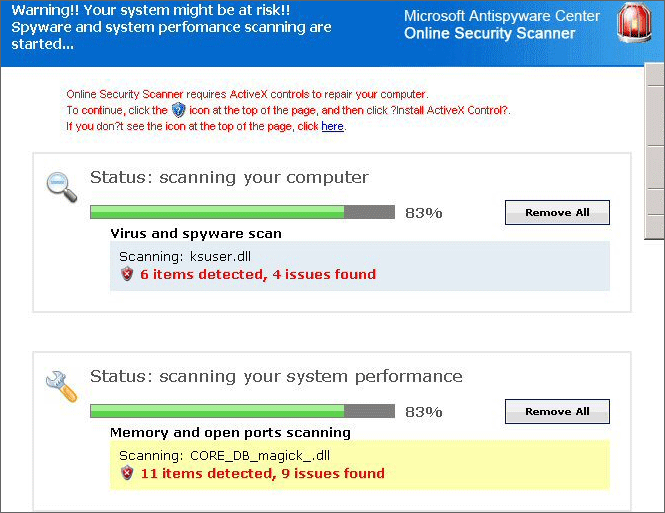Click the 'Online Security Scanner' title
Image resolution: width=665 pixels, height=513 pixels.
click(489, 34)
